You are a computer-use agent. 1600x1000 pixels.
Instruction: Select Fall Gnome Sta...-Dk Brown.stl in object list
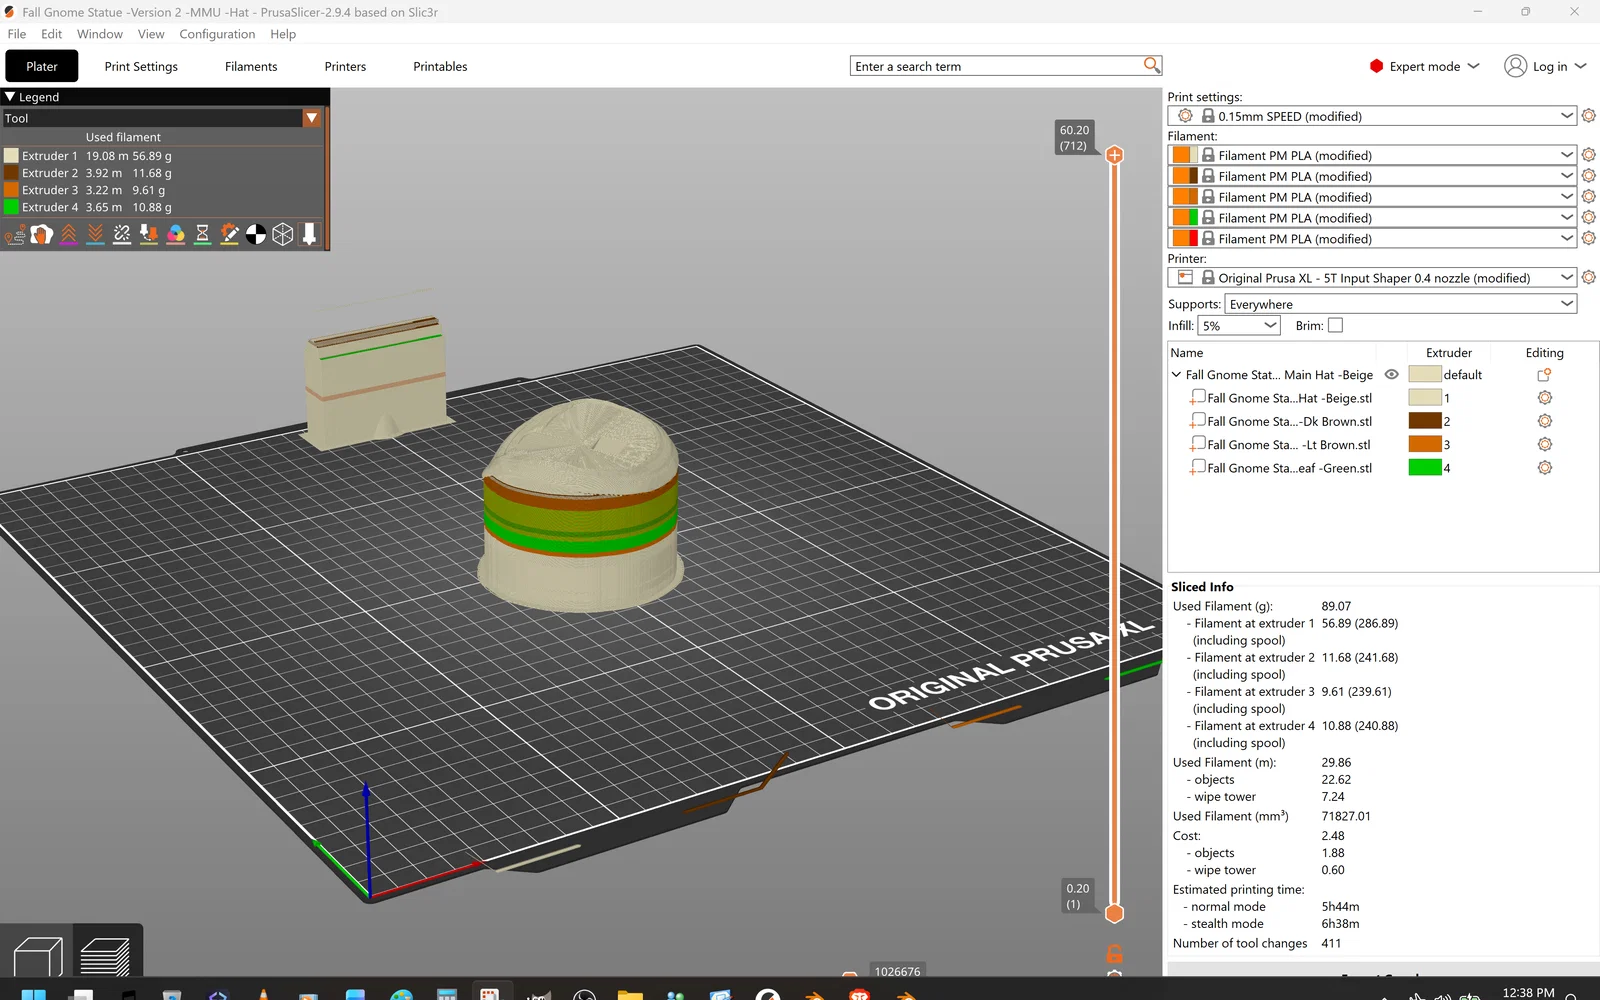coord(1289,421)
